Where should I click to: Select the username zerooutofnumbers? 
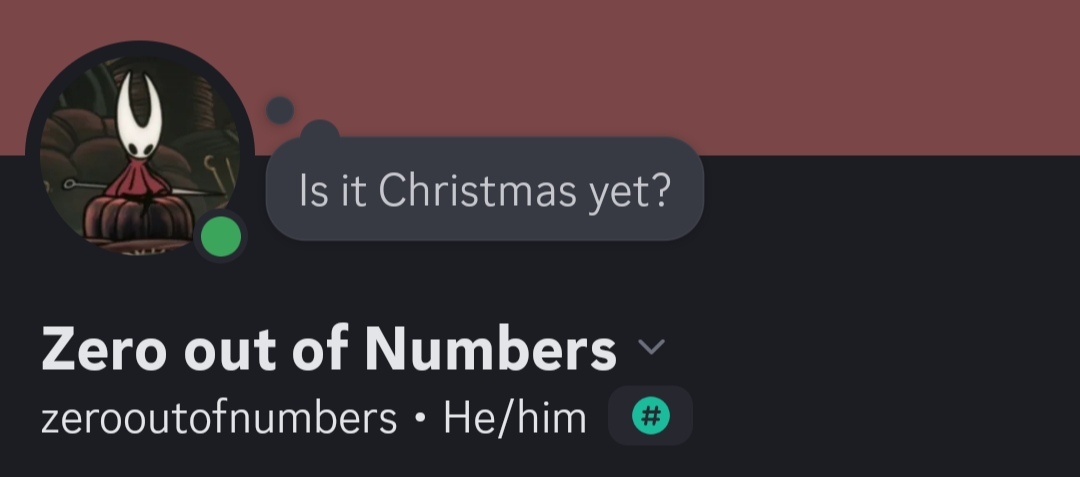pyautogui.click(x=219, y=417)
